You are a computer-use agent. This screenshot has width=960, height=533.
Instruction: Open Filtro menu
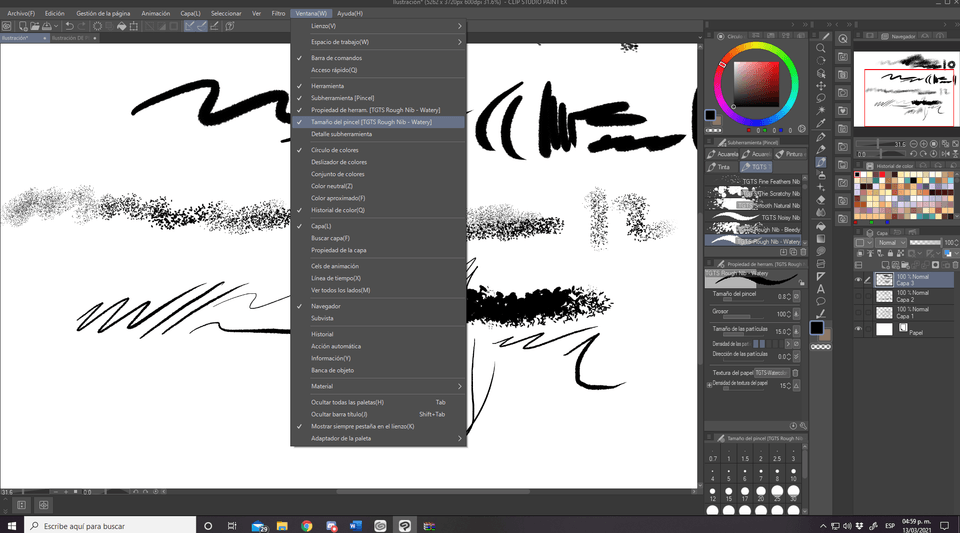point(279,13)
